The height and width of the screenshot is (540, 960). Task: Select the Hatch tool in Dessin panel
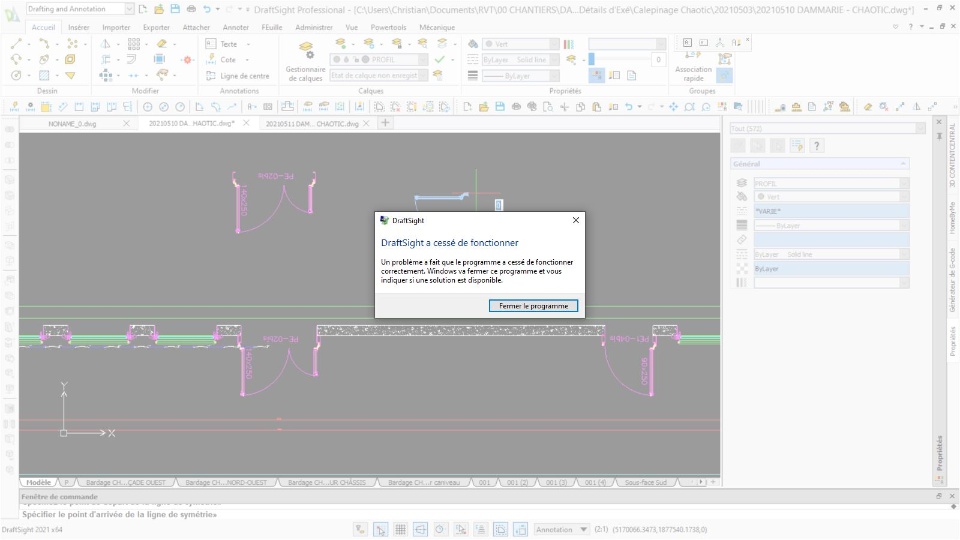click(x=44, y=75)
